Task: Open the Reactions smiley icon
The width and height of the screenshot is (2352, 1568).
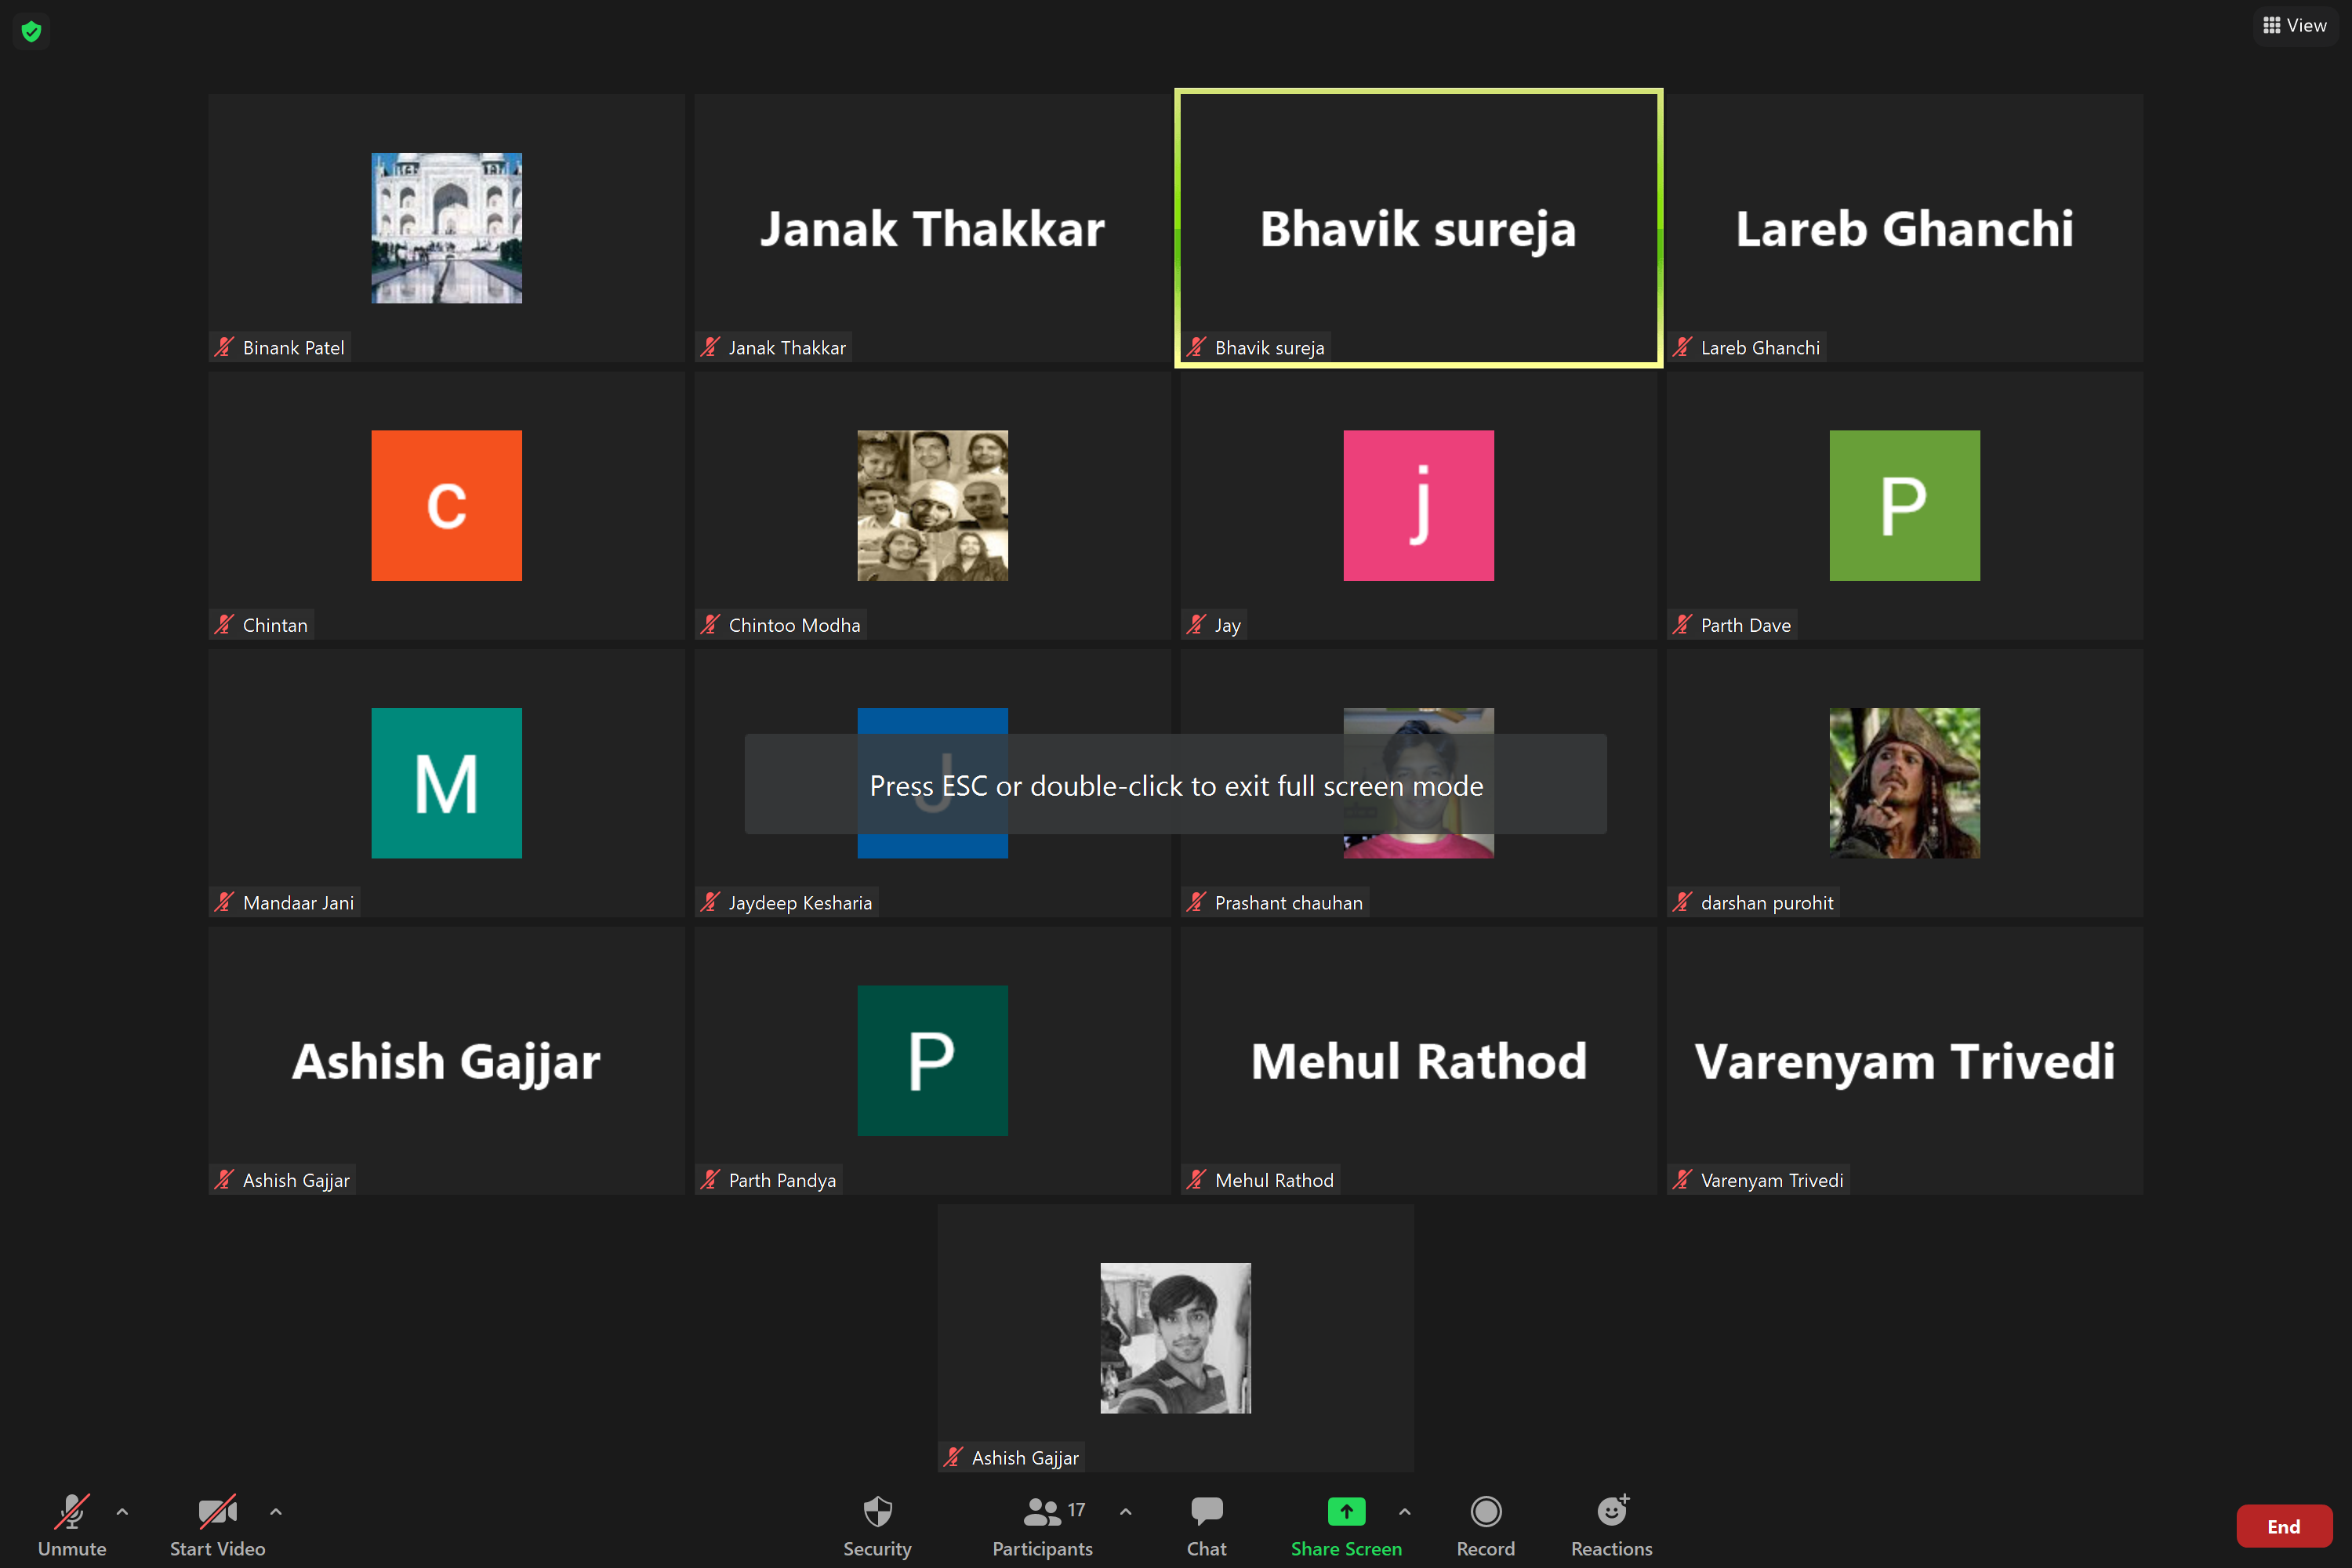Action: pyautogui.click(x=1611, y=1511)
